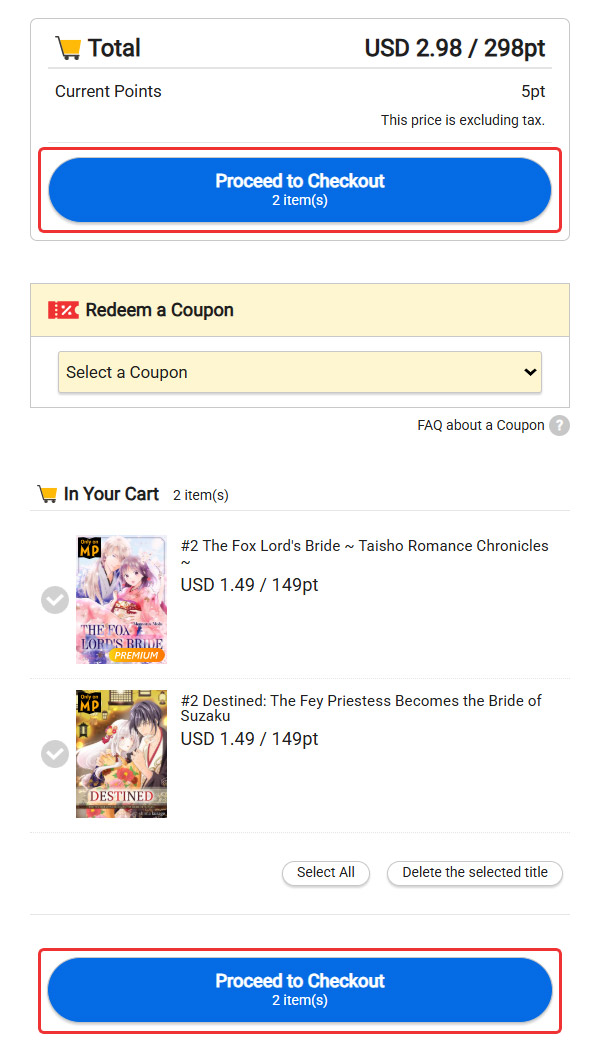
Task: Click the bottom Proceed to Checkout button
Action: (300, 990)
